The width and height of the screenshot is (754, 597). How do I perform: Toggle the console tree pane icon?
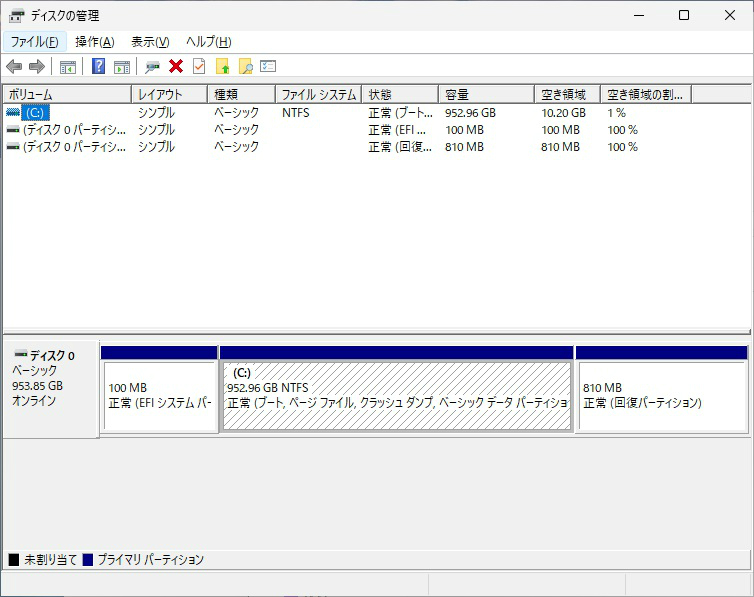(68, 67)
